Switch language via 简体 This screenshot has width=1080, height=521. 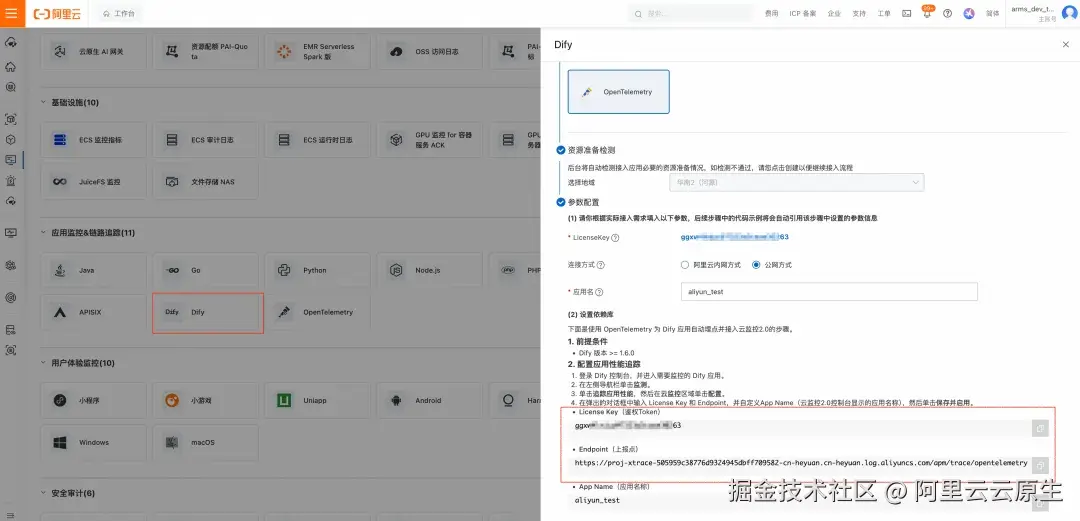pos(992,13)
